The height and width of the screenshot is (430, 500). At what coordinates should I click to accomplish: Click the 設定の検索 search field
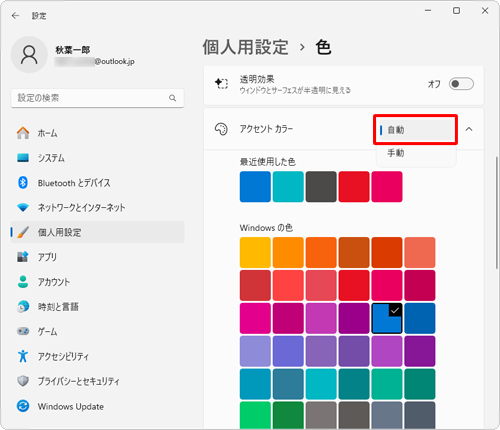click(97, 98)
